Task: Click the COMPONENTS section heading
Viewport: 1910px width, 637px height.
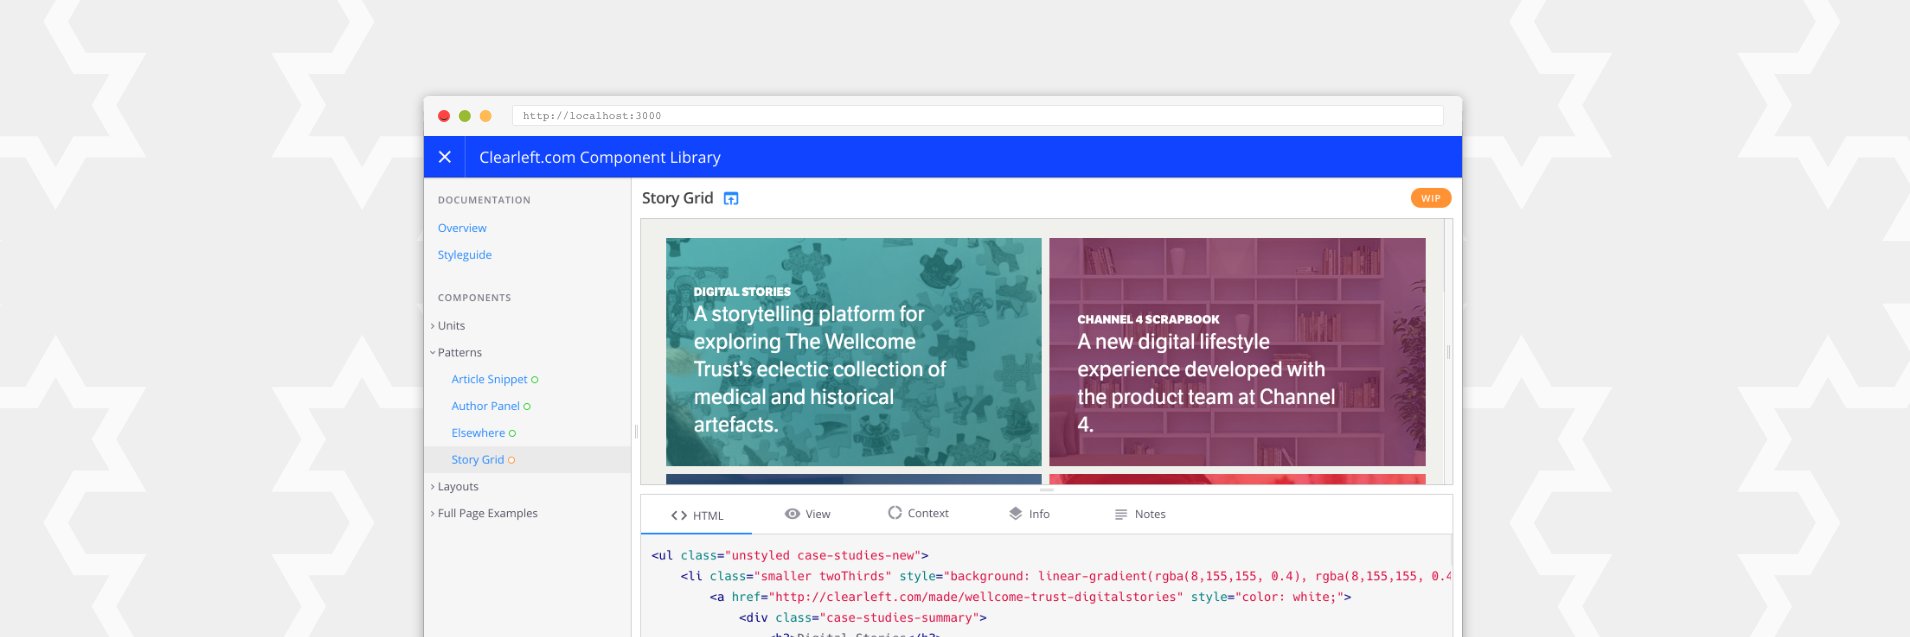Action: coord(474,298)
